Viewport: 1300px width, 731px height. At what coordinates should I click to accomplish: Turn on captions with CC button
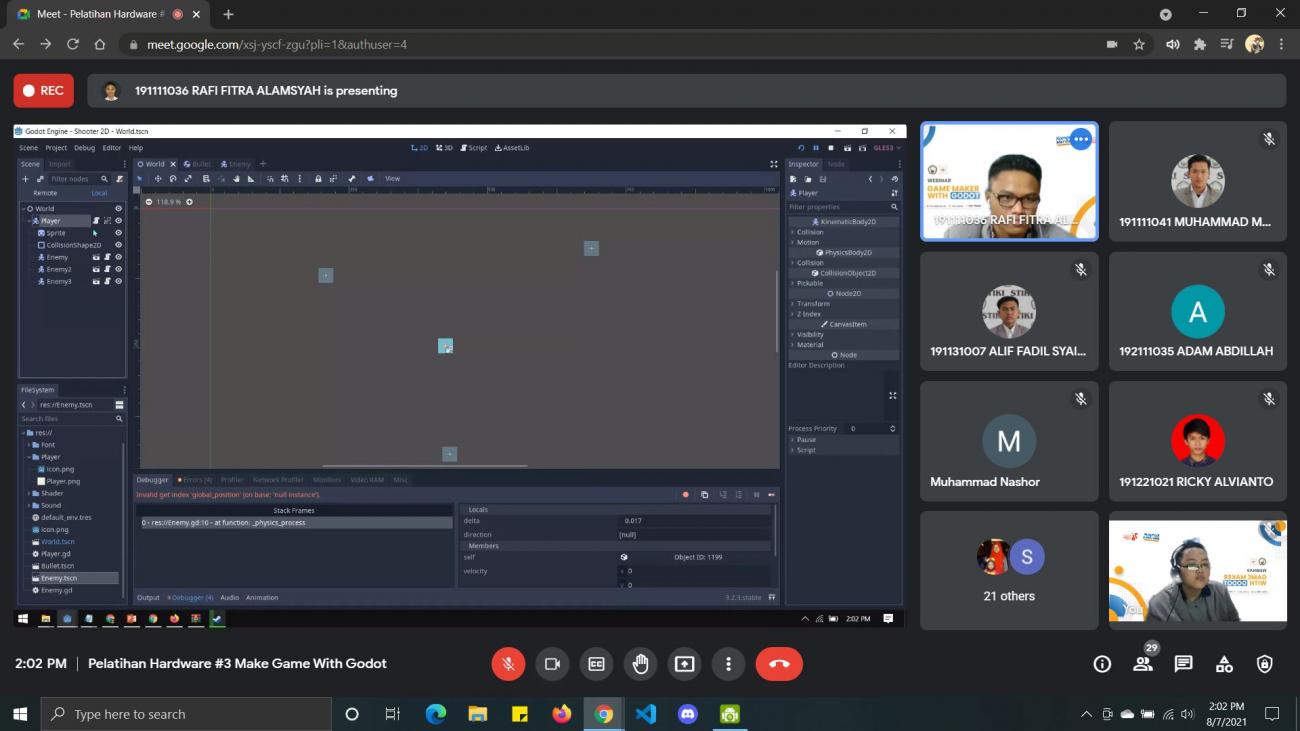(x=596, y=664)
